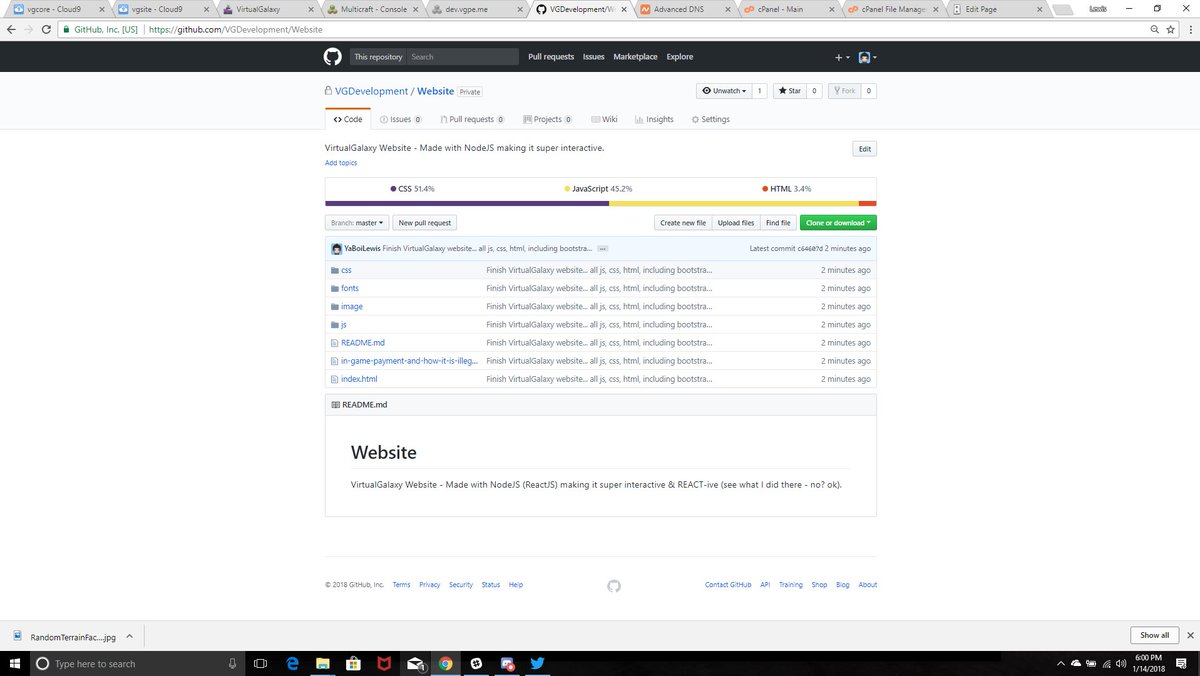
Task: Click Pull requests in the top navigation
Action: pyautogui.click(x=551, y=57)
